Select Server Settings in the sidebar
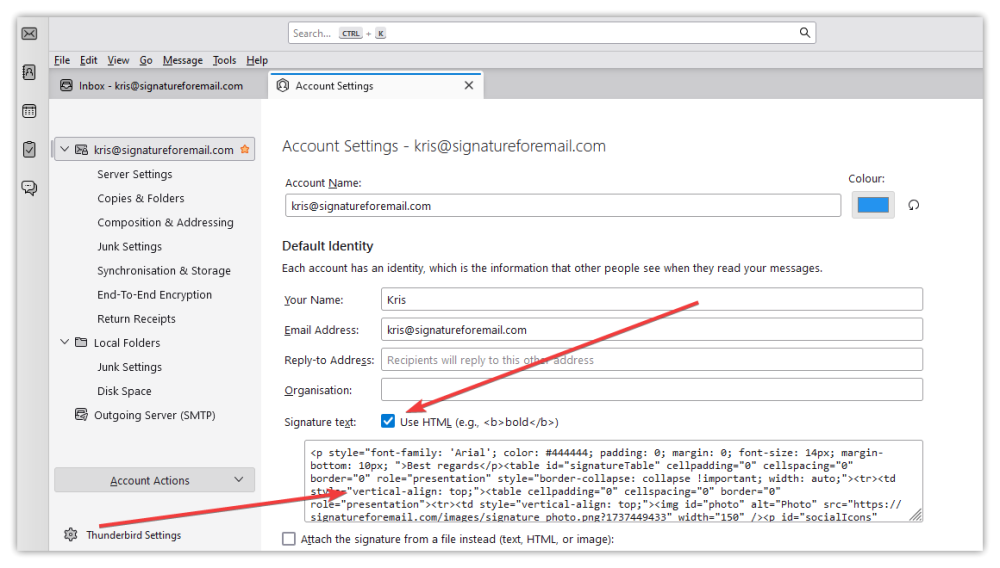This screenshot has width=1000, height=568. (x=135, y=174)
